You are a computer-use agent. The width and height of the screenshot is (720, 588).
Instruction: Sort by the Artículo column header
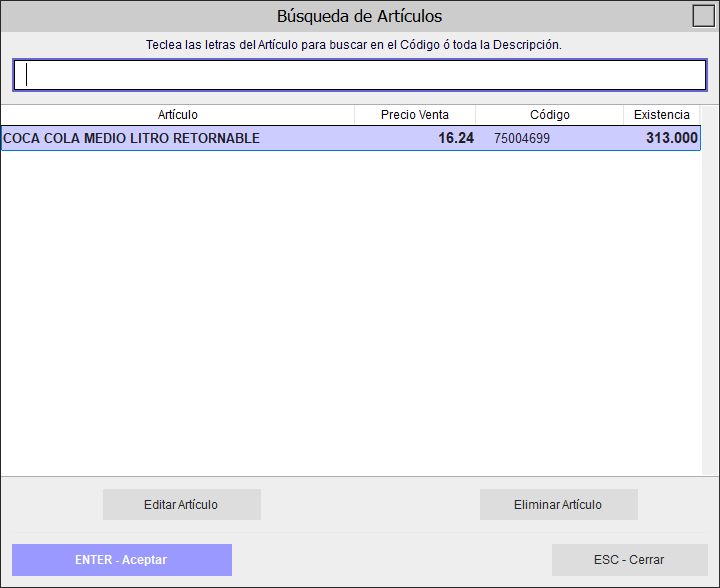(178, 115)
